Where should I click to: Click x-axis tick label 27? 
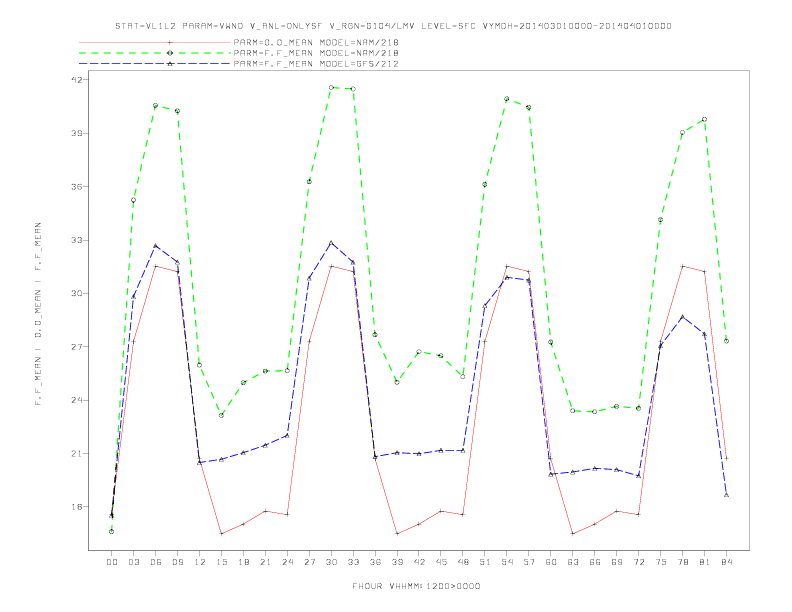309,562
